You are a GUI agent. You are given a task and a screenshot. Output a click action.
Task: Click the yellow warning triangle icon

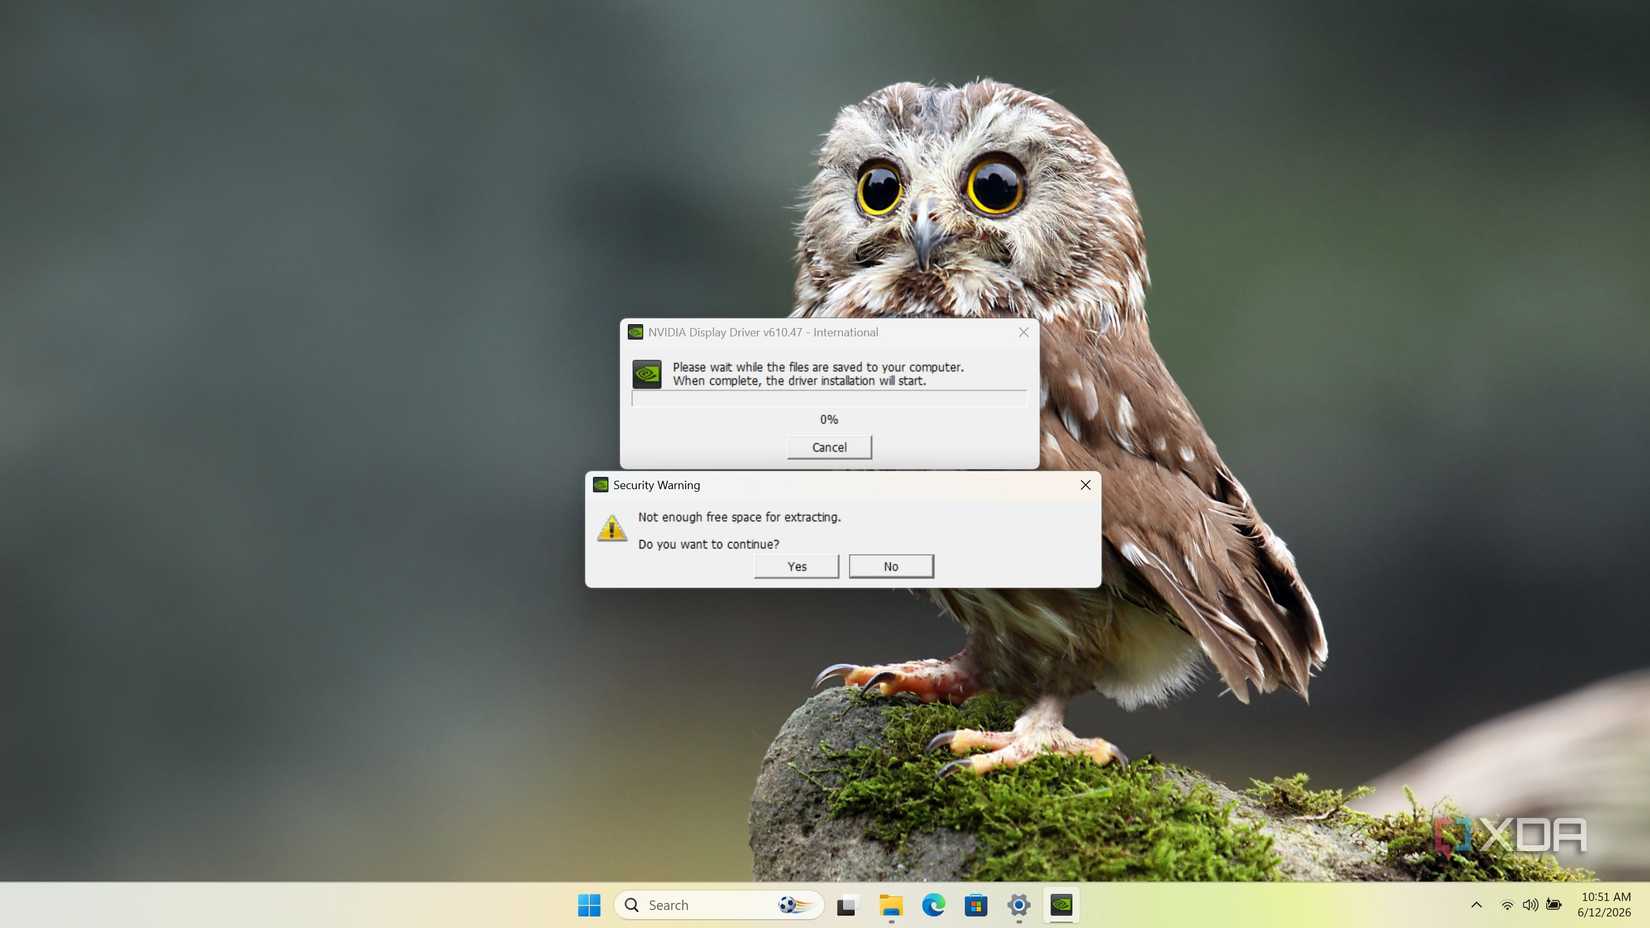coord(612,528)
